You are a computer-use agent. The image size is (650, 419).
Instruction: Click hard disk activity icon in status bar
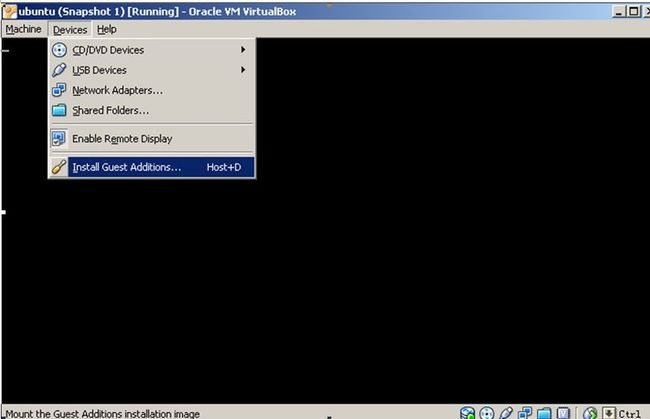[x=467, y=413]
